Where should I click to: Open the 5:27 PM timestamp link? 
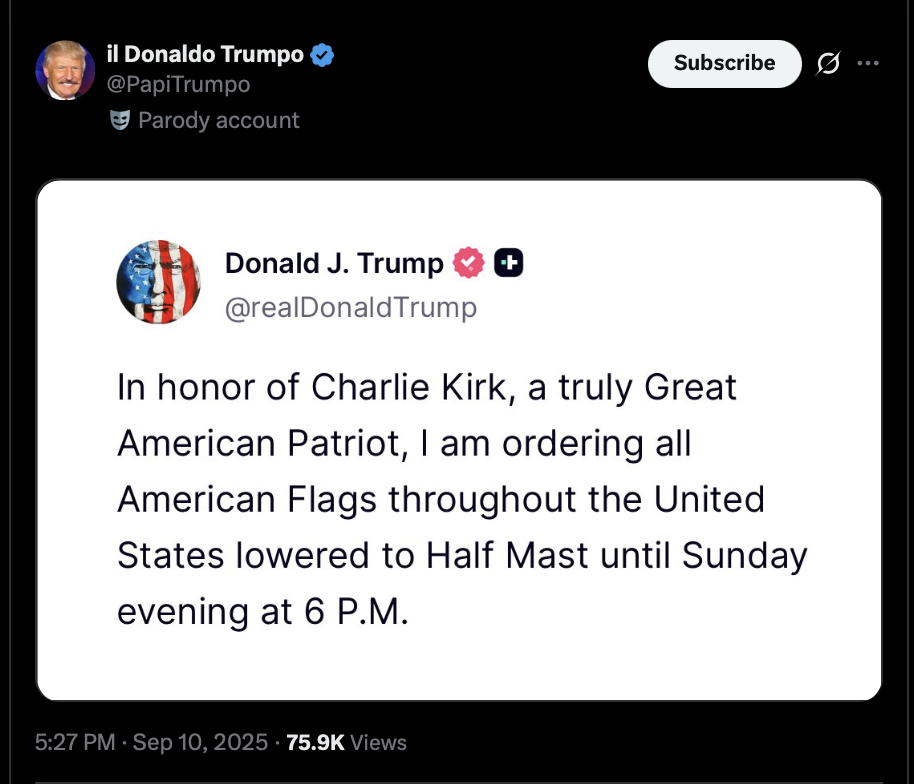coord(72,742)
